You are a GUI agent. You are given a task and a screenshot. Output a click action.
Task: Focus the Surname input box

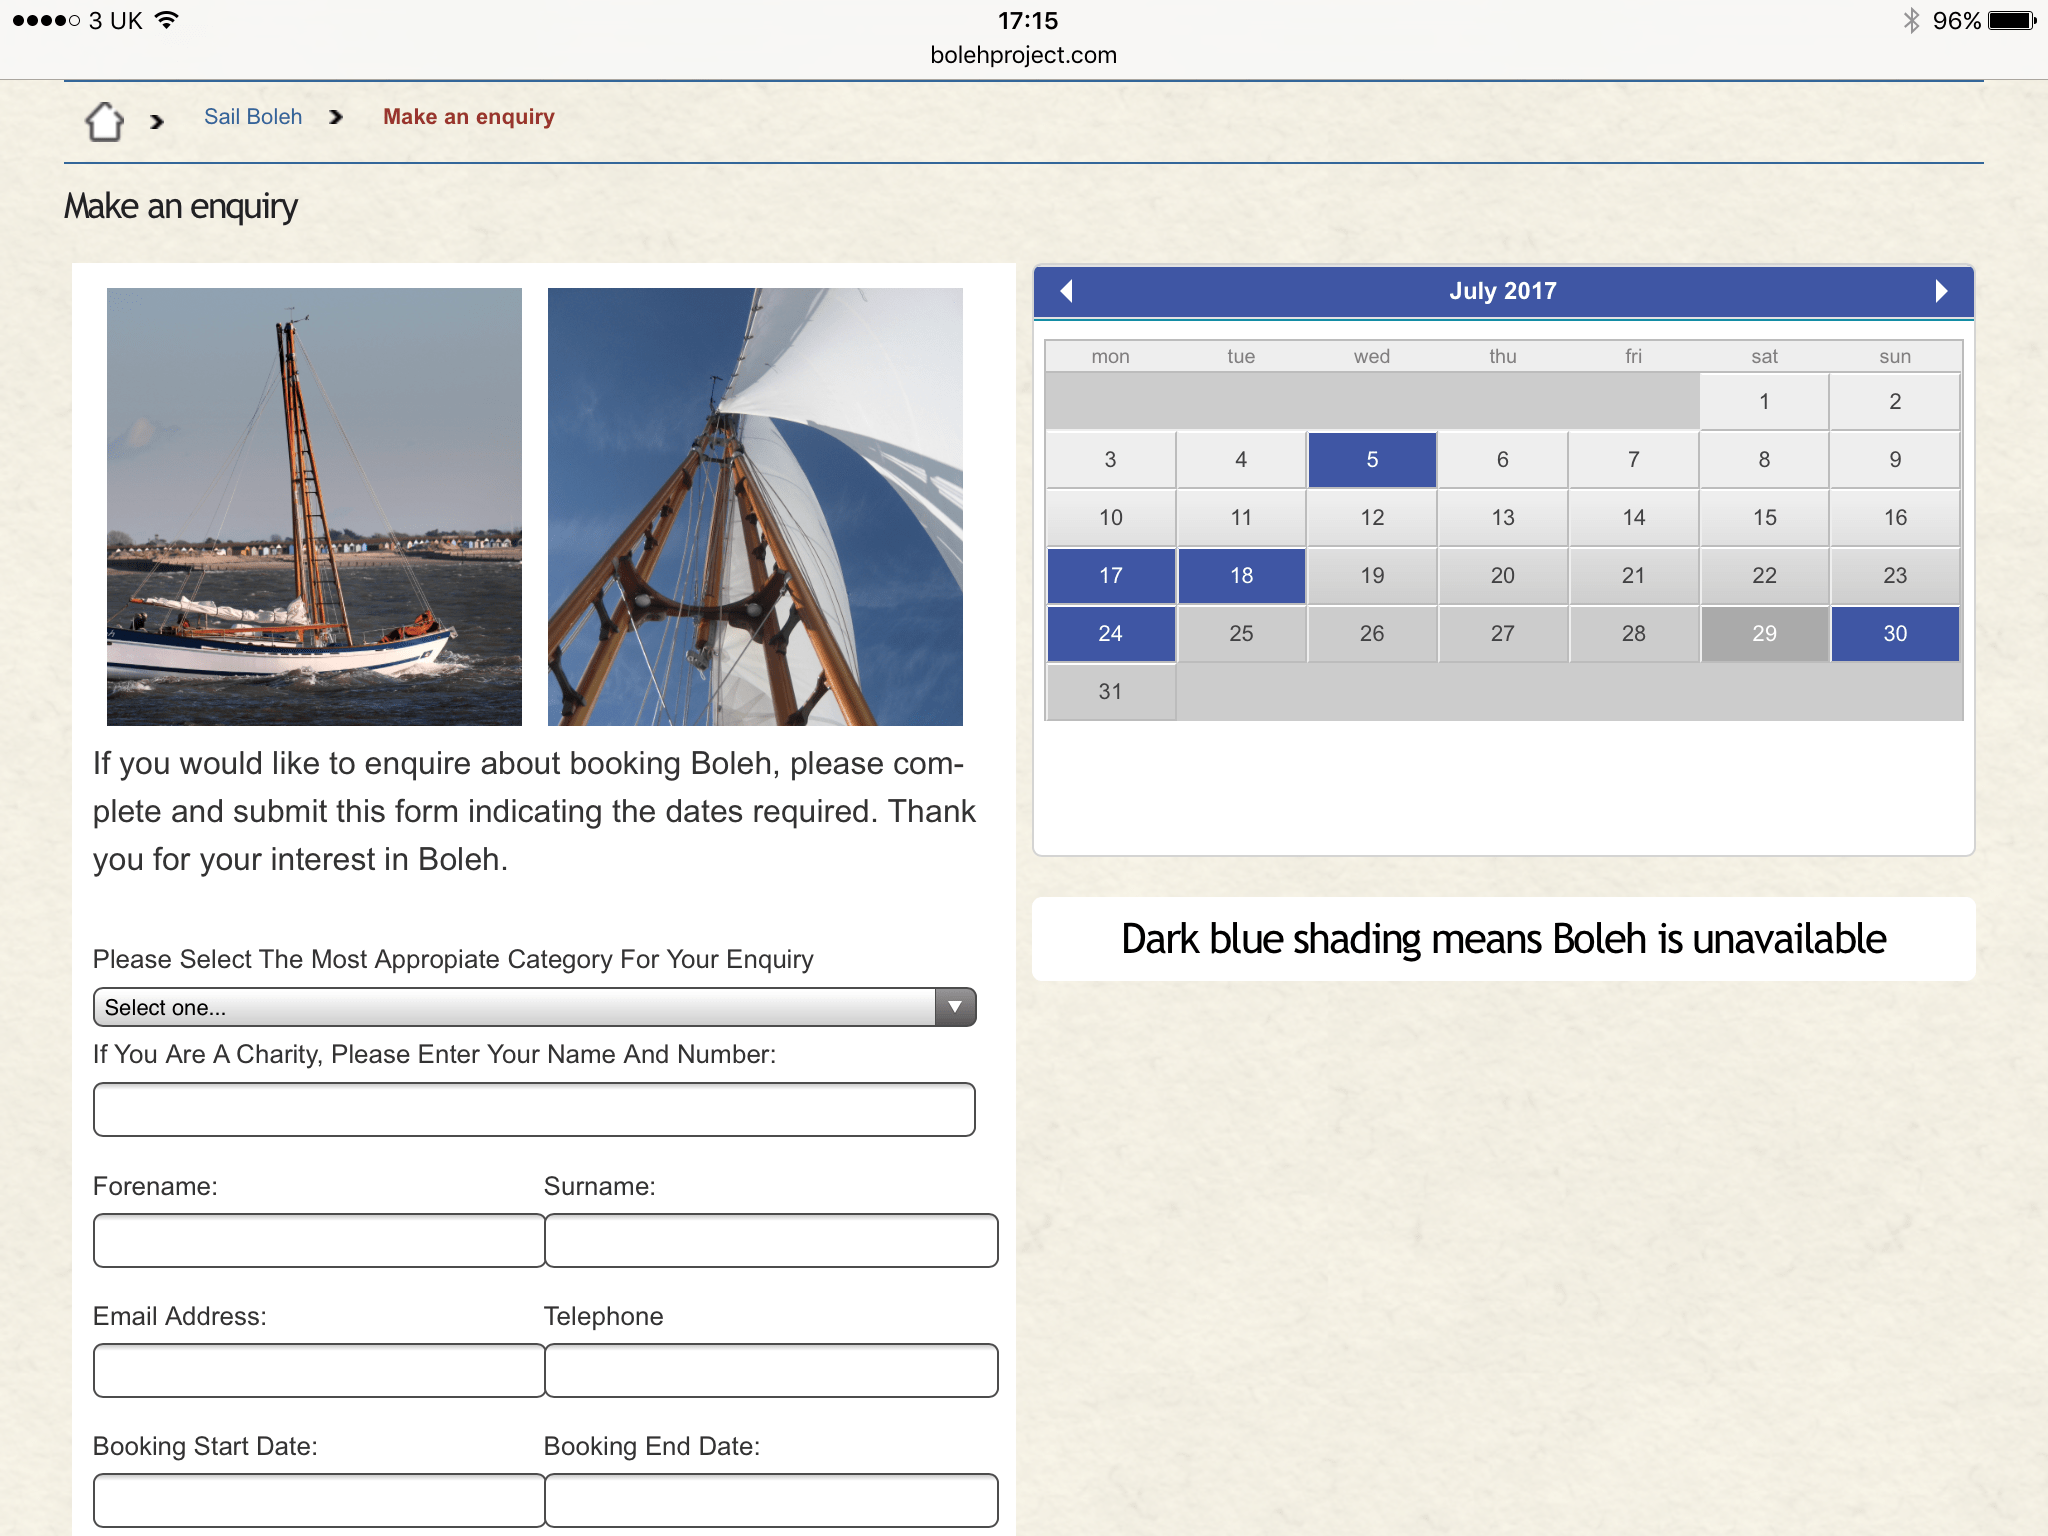point(771,1240)
